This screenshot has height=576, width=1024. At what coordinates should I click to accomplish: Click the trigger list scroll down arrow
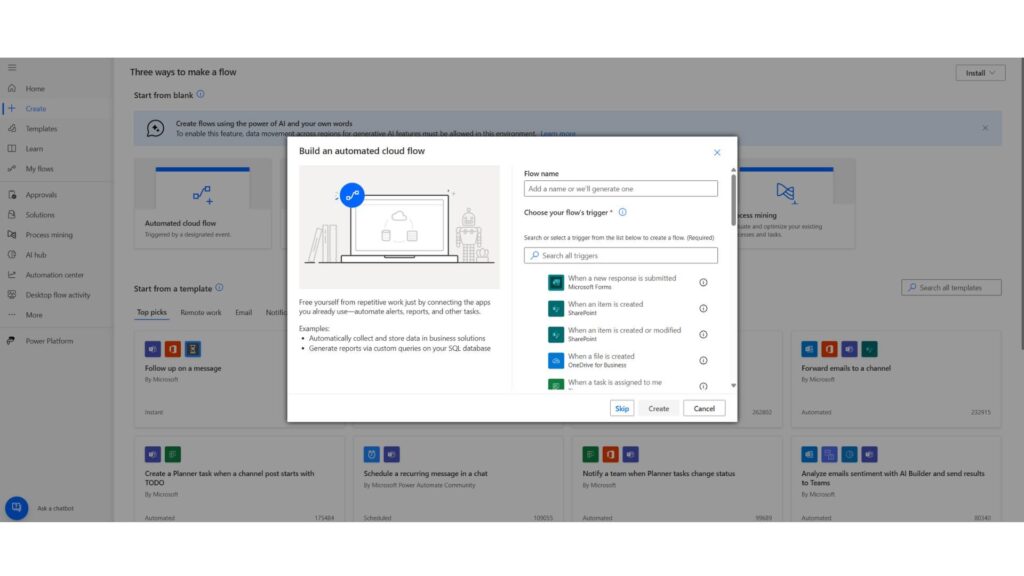click(x=733, y=385)
